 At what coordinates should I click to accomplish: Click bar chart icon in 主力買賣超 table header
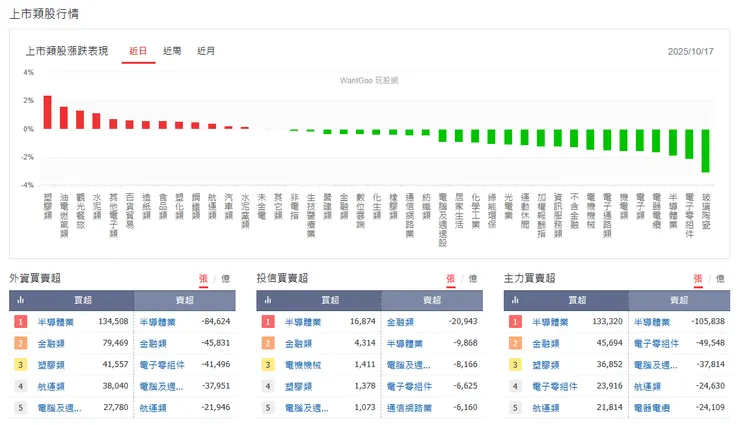coord(515,300)
